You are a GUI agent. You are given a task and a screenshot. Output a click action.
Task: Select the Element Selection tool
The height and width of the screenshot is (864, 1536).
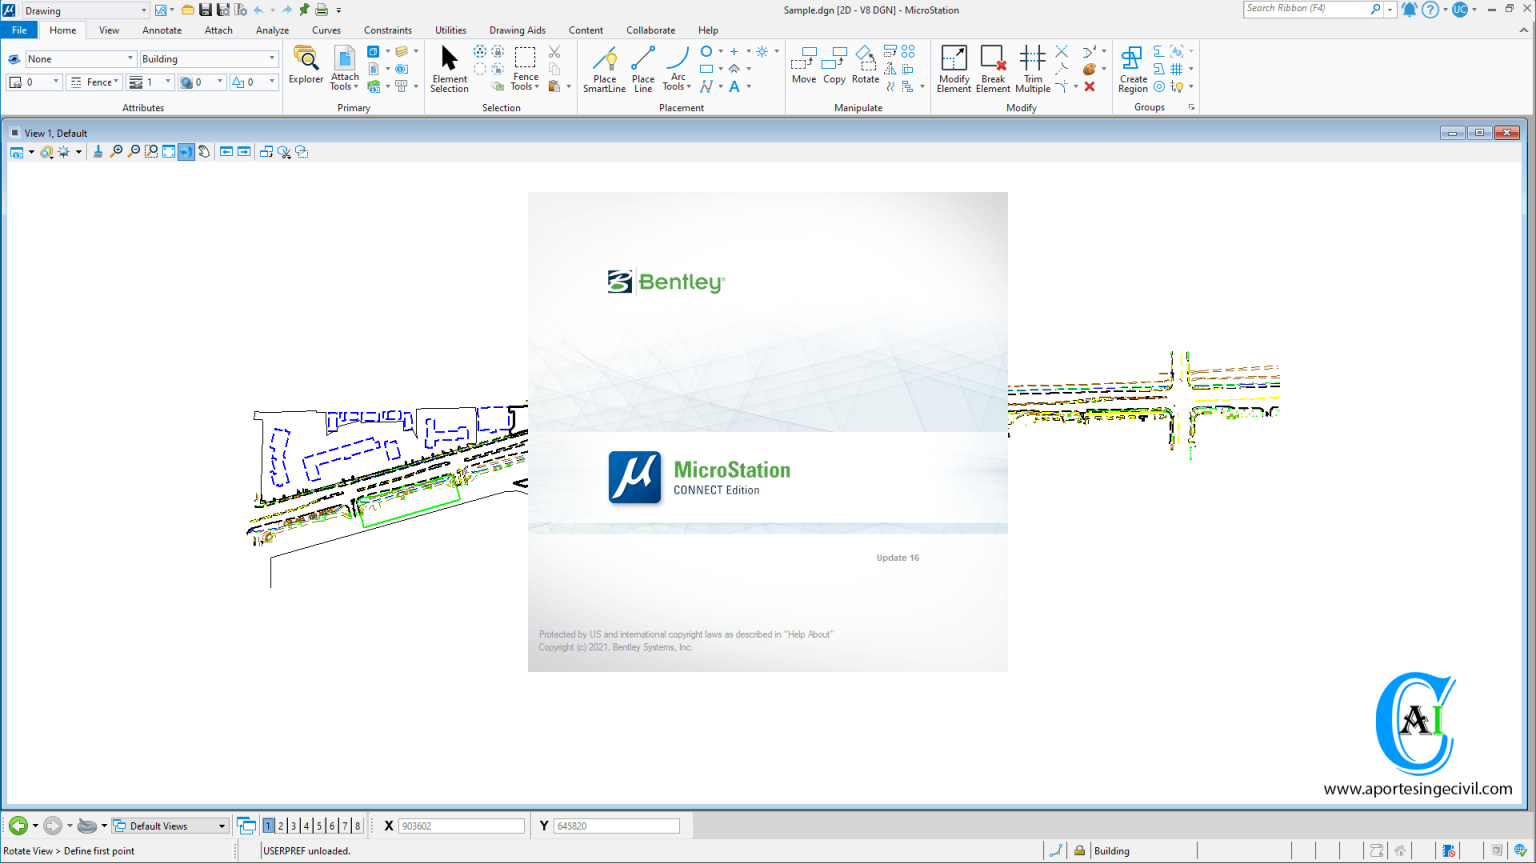pyautogui.click(x=449, y=67)
